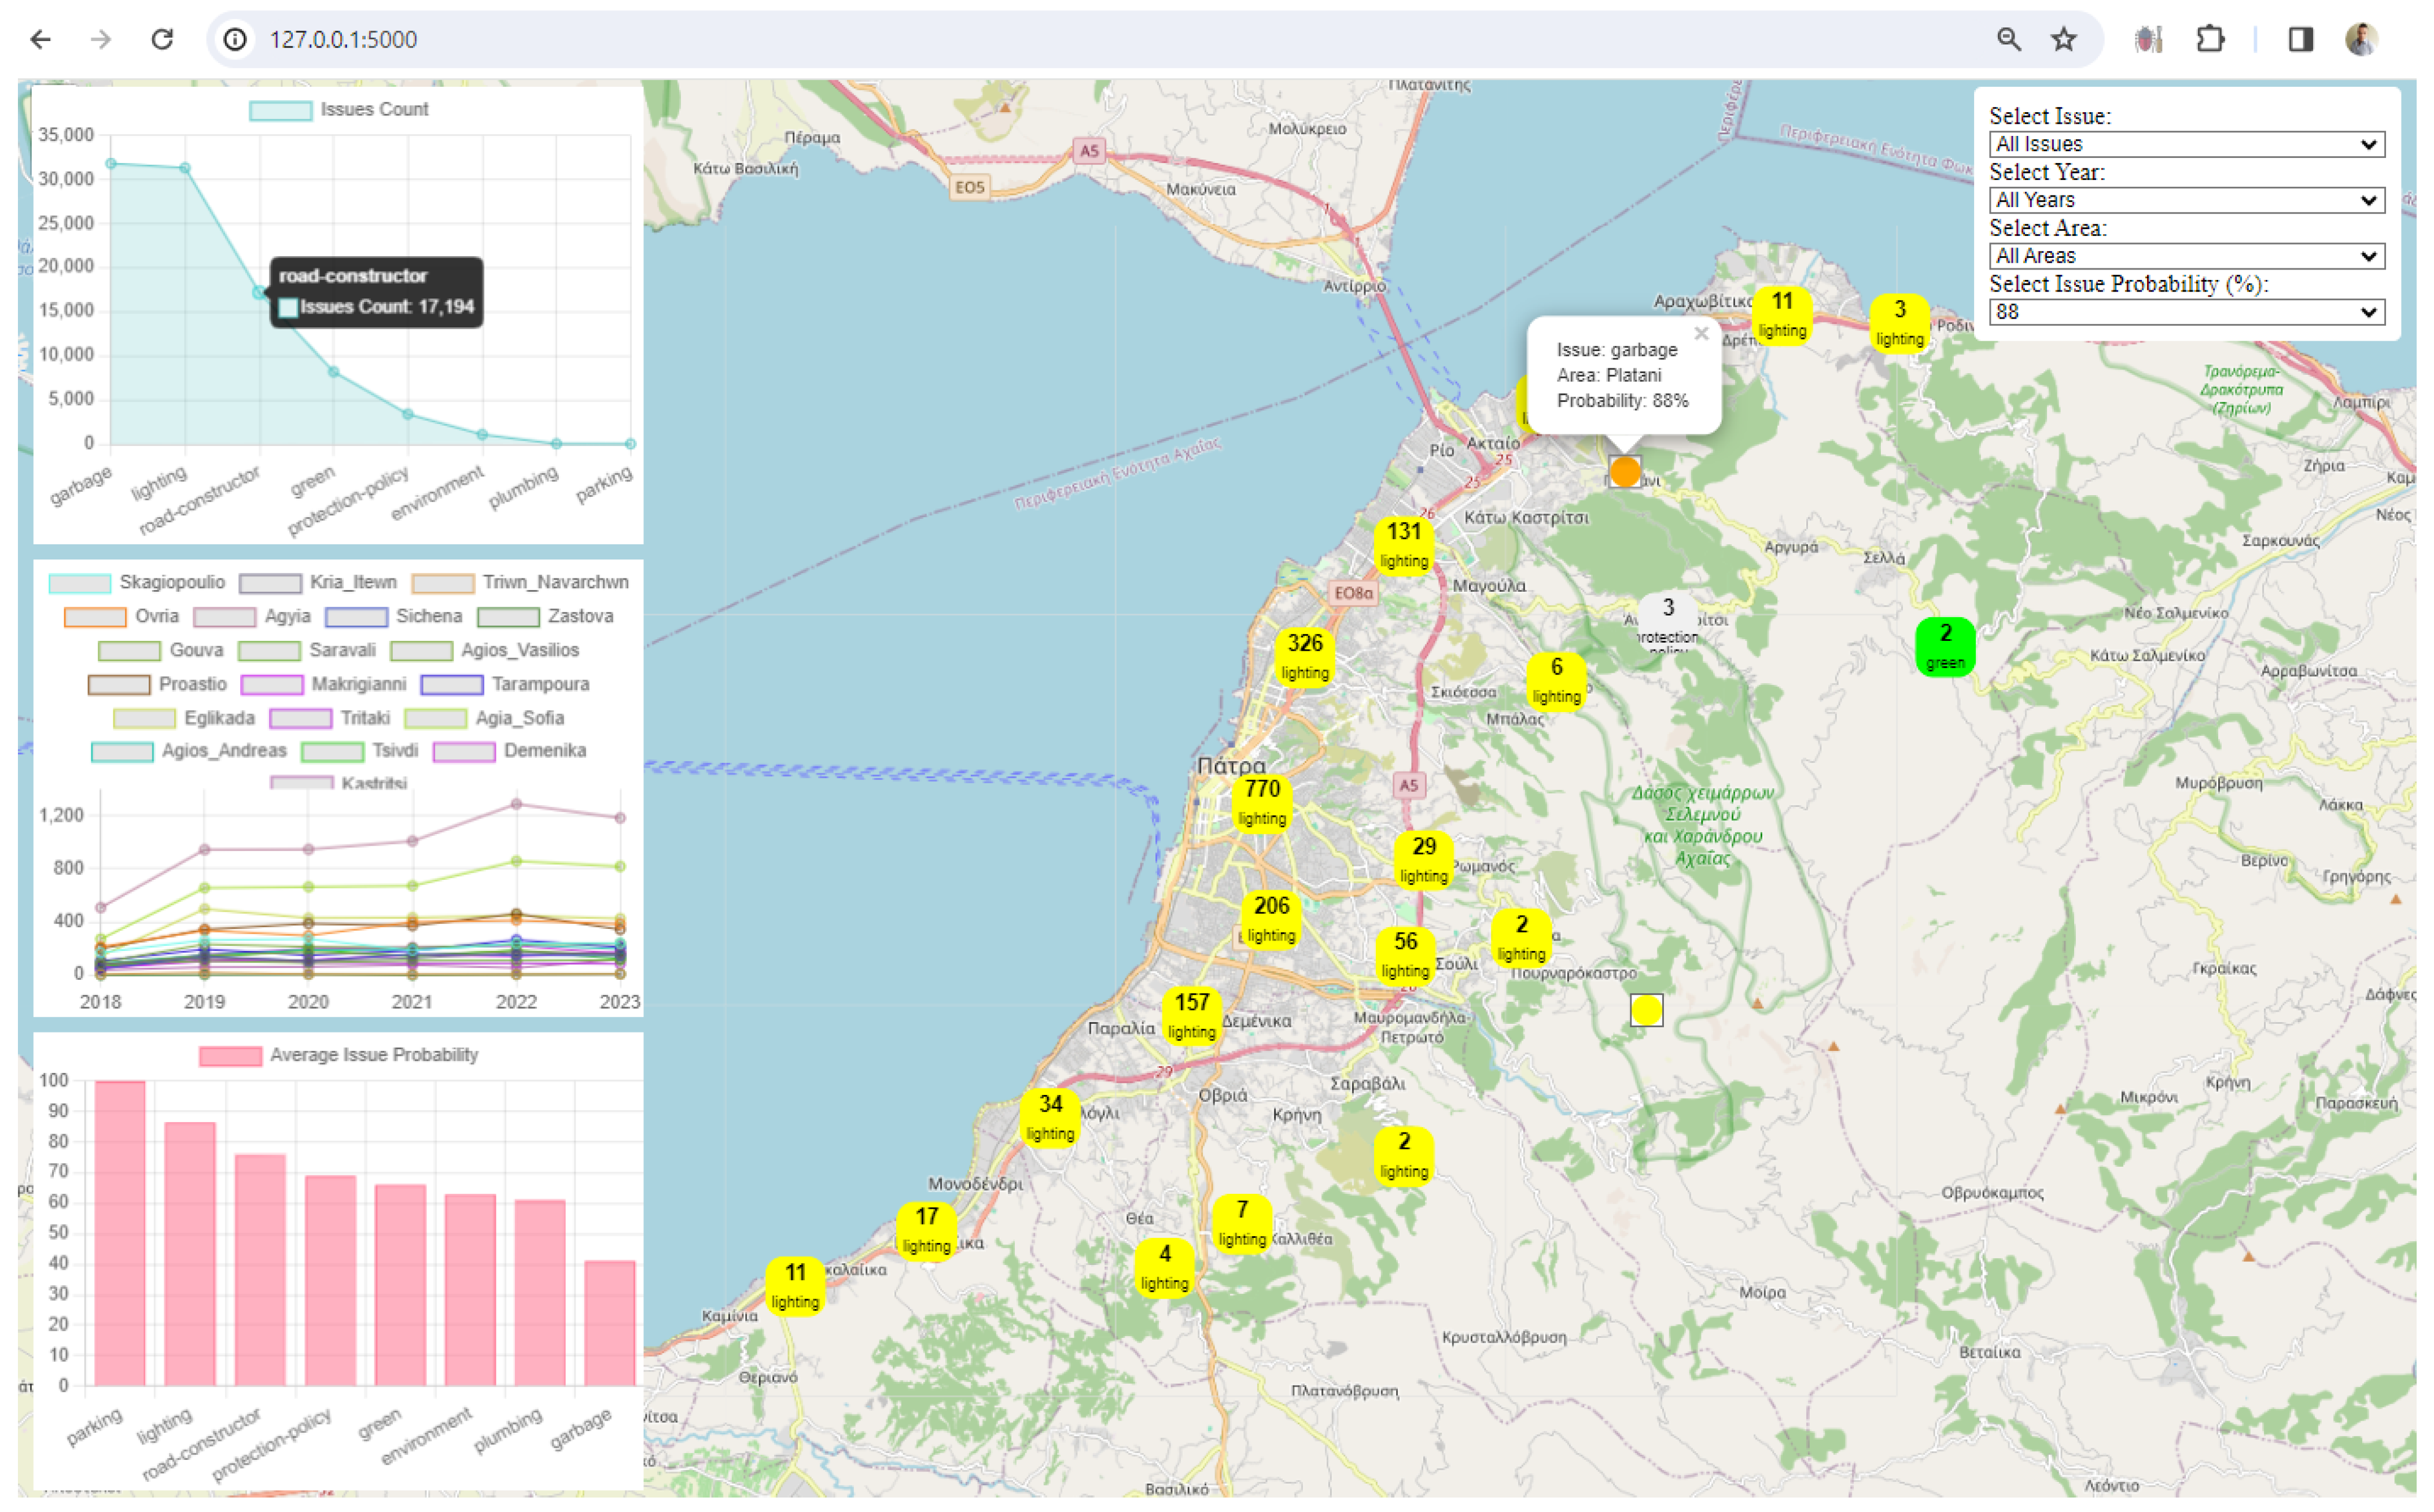The width and height of the screenshot is (2434, 1512).
Task: Click the address bar URL 127.0.0.1:5000
Action: point(343,39)
